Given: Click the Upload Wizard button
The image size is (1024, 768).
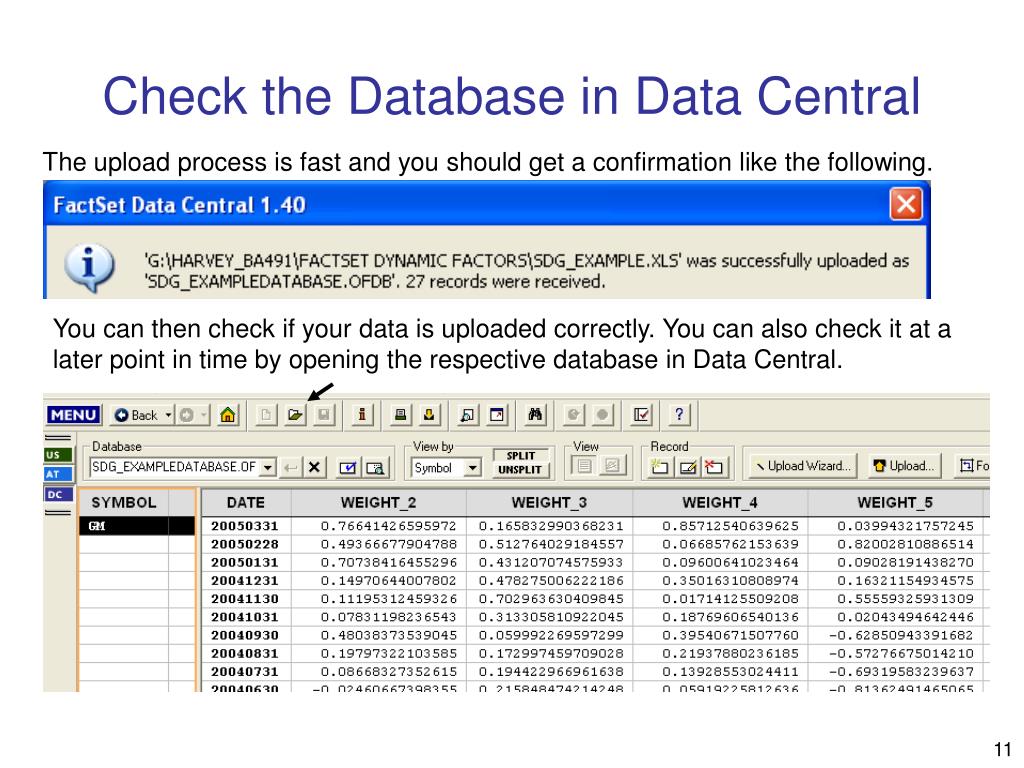Looking at the screenshot, I should tap(803, 466).
